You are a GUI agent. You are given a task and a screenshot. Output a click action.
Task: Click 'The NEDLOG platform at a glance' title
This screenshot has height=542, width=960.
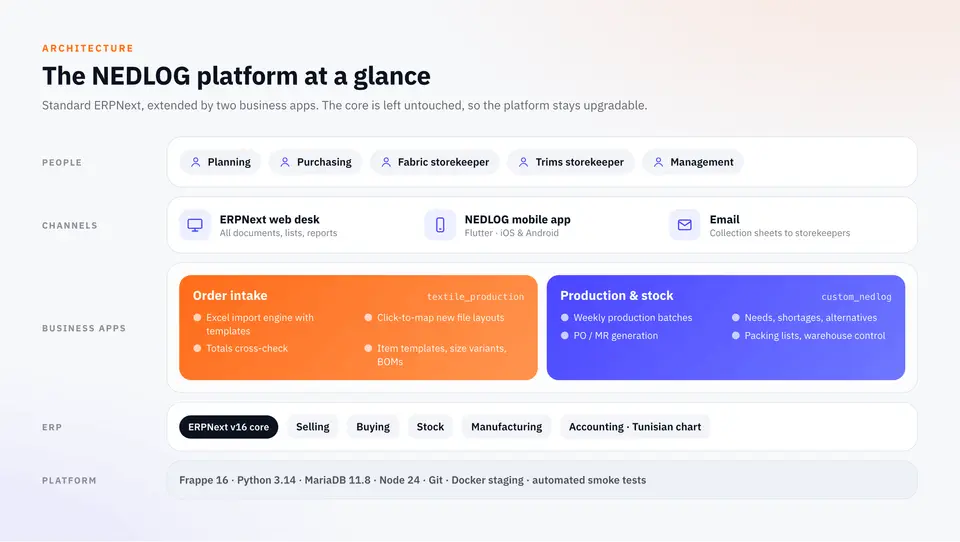tap(236, 76)
